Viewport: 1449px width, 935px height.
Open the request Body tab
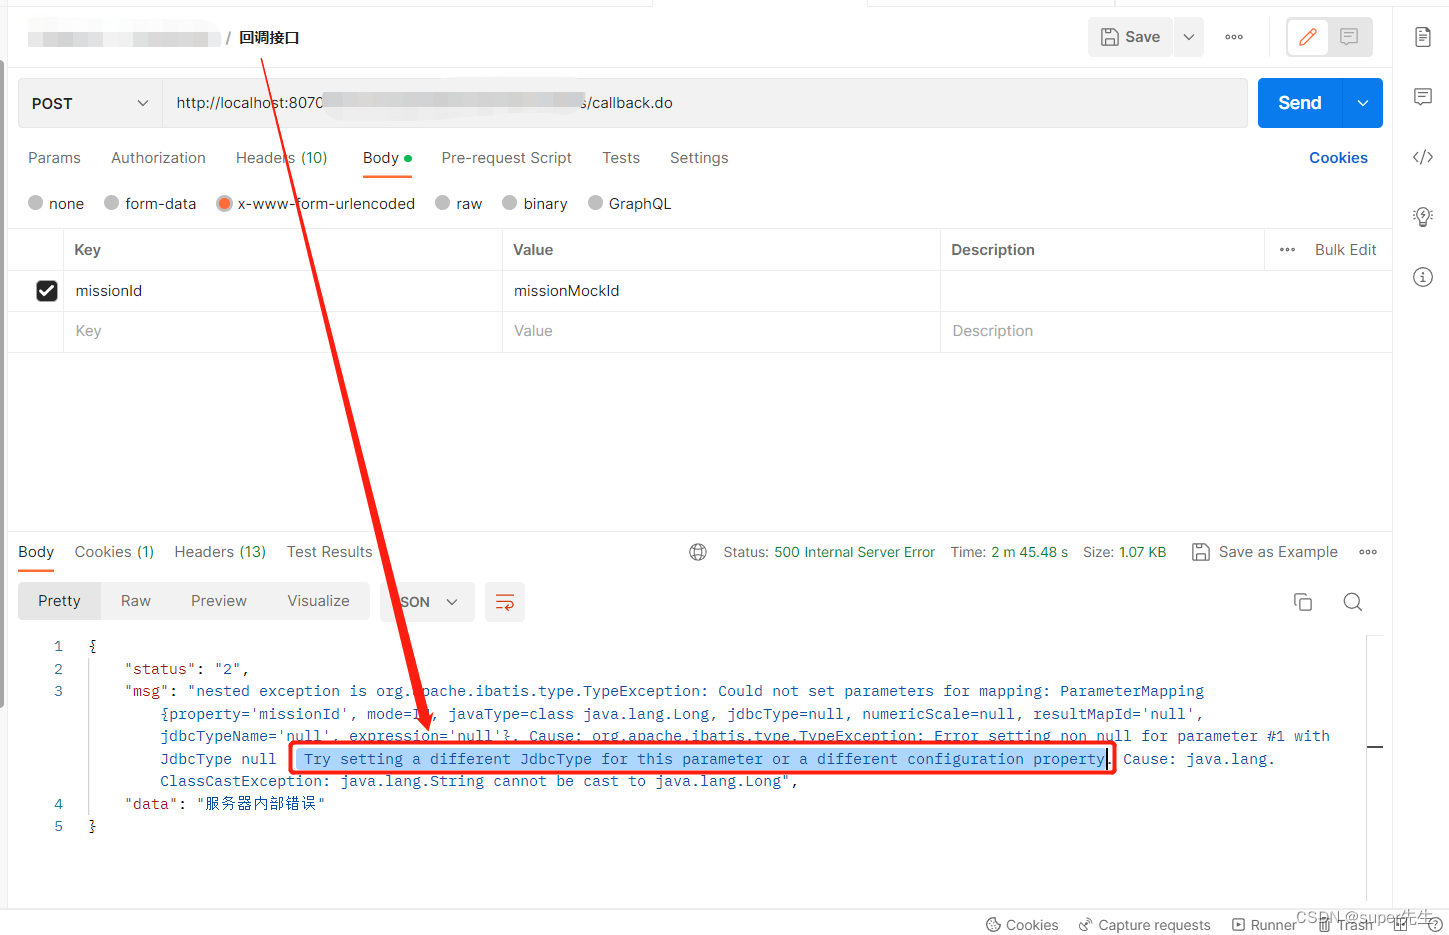click(387, 158)
